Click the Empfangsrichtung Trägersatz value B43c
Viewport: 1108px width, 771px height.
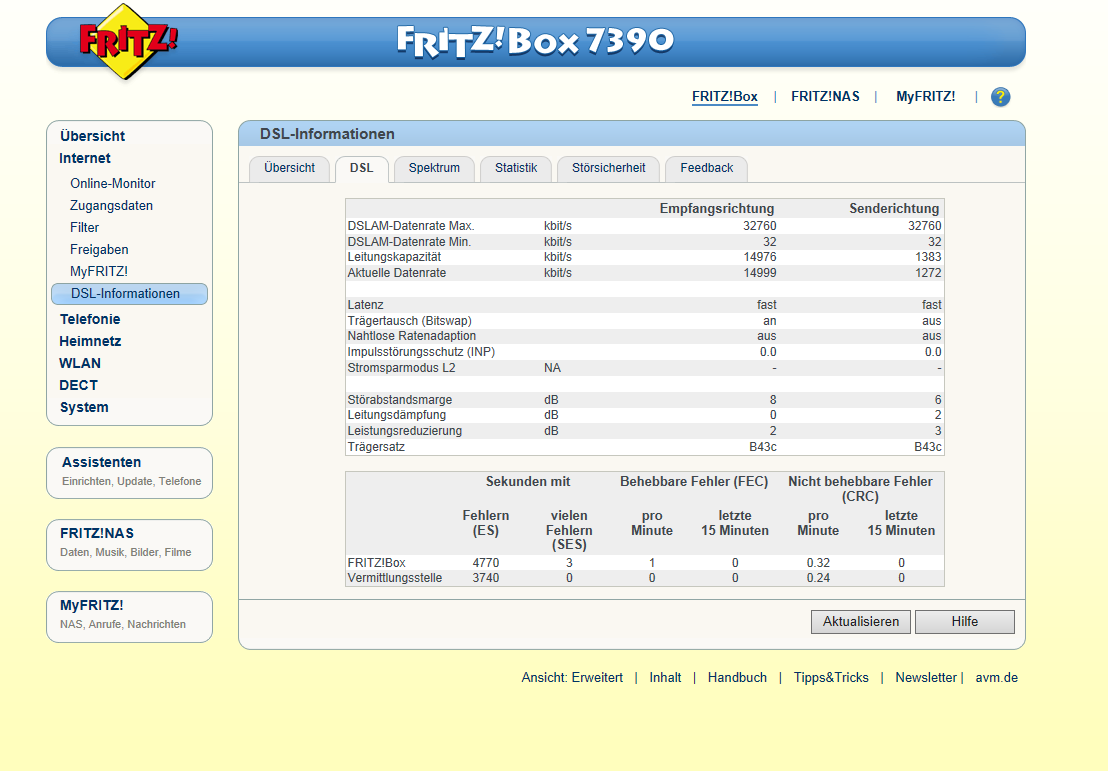(762, 447)
